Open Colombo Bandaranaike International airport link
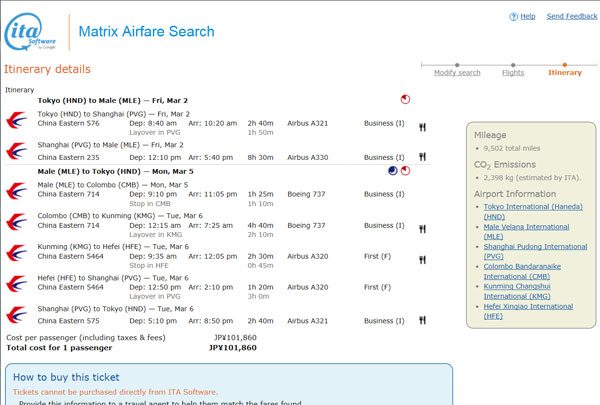 point(522,271)
